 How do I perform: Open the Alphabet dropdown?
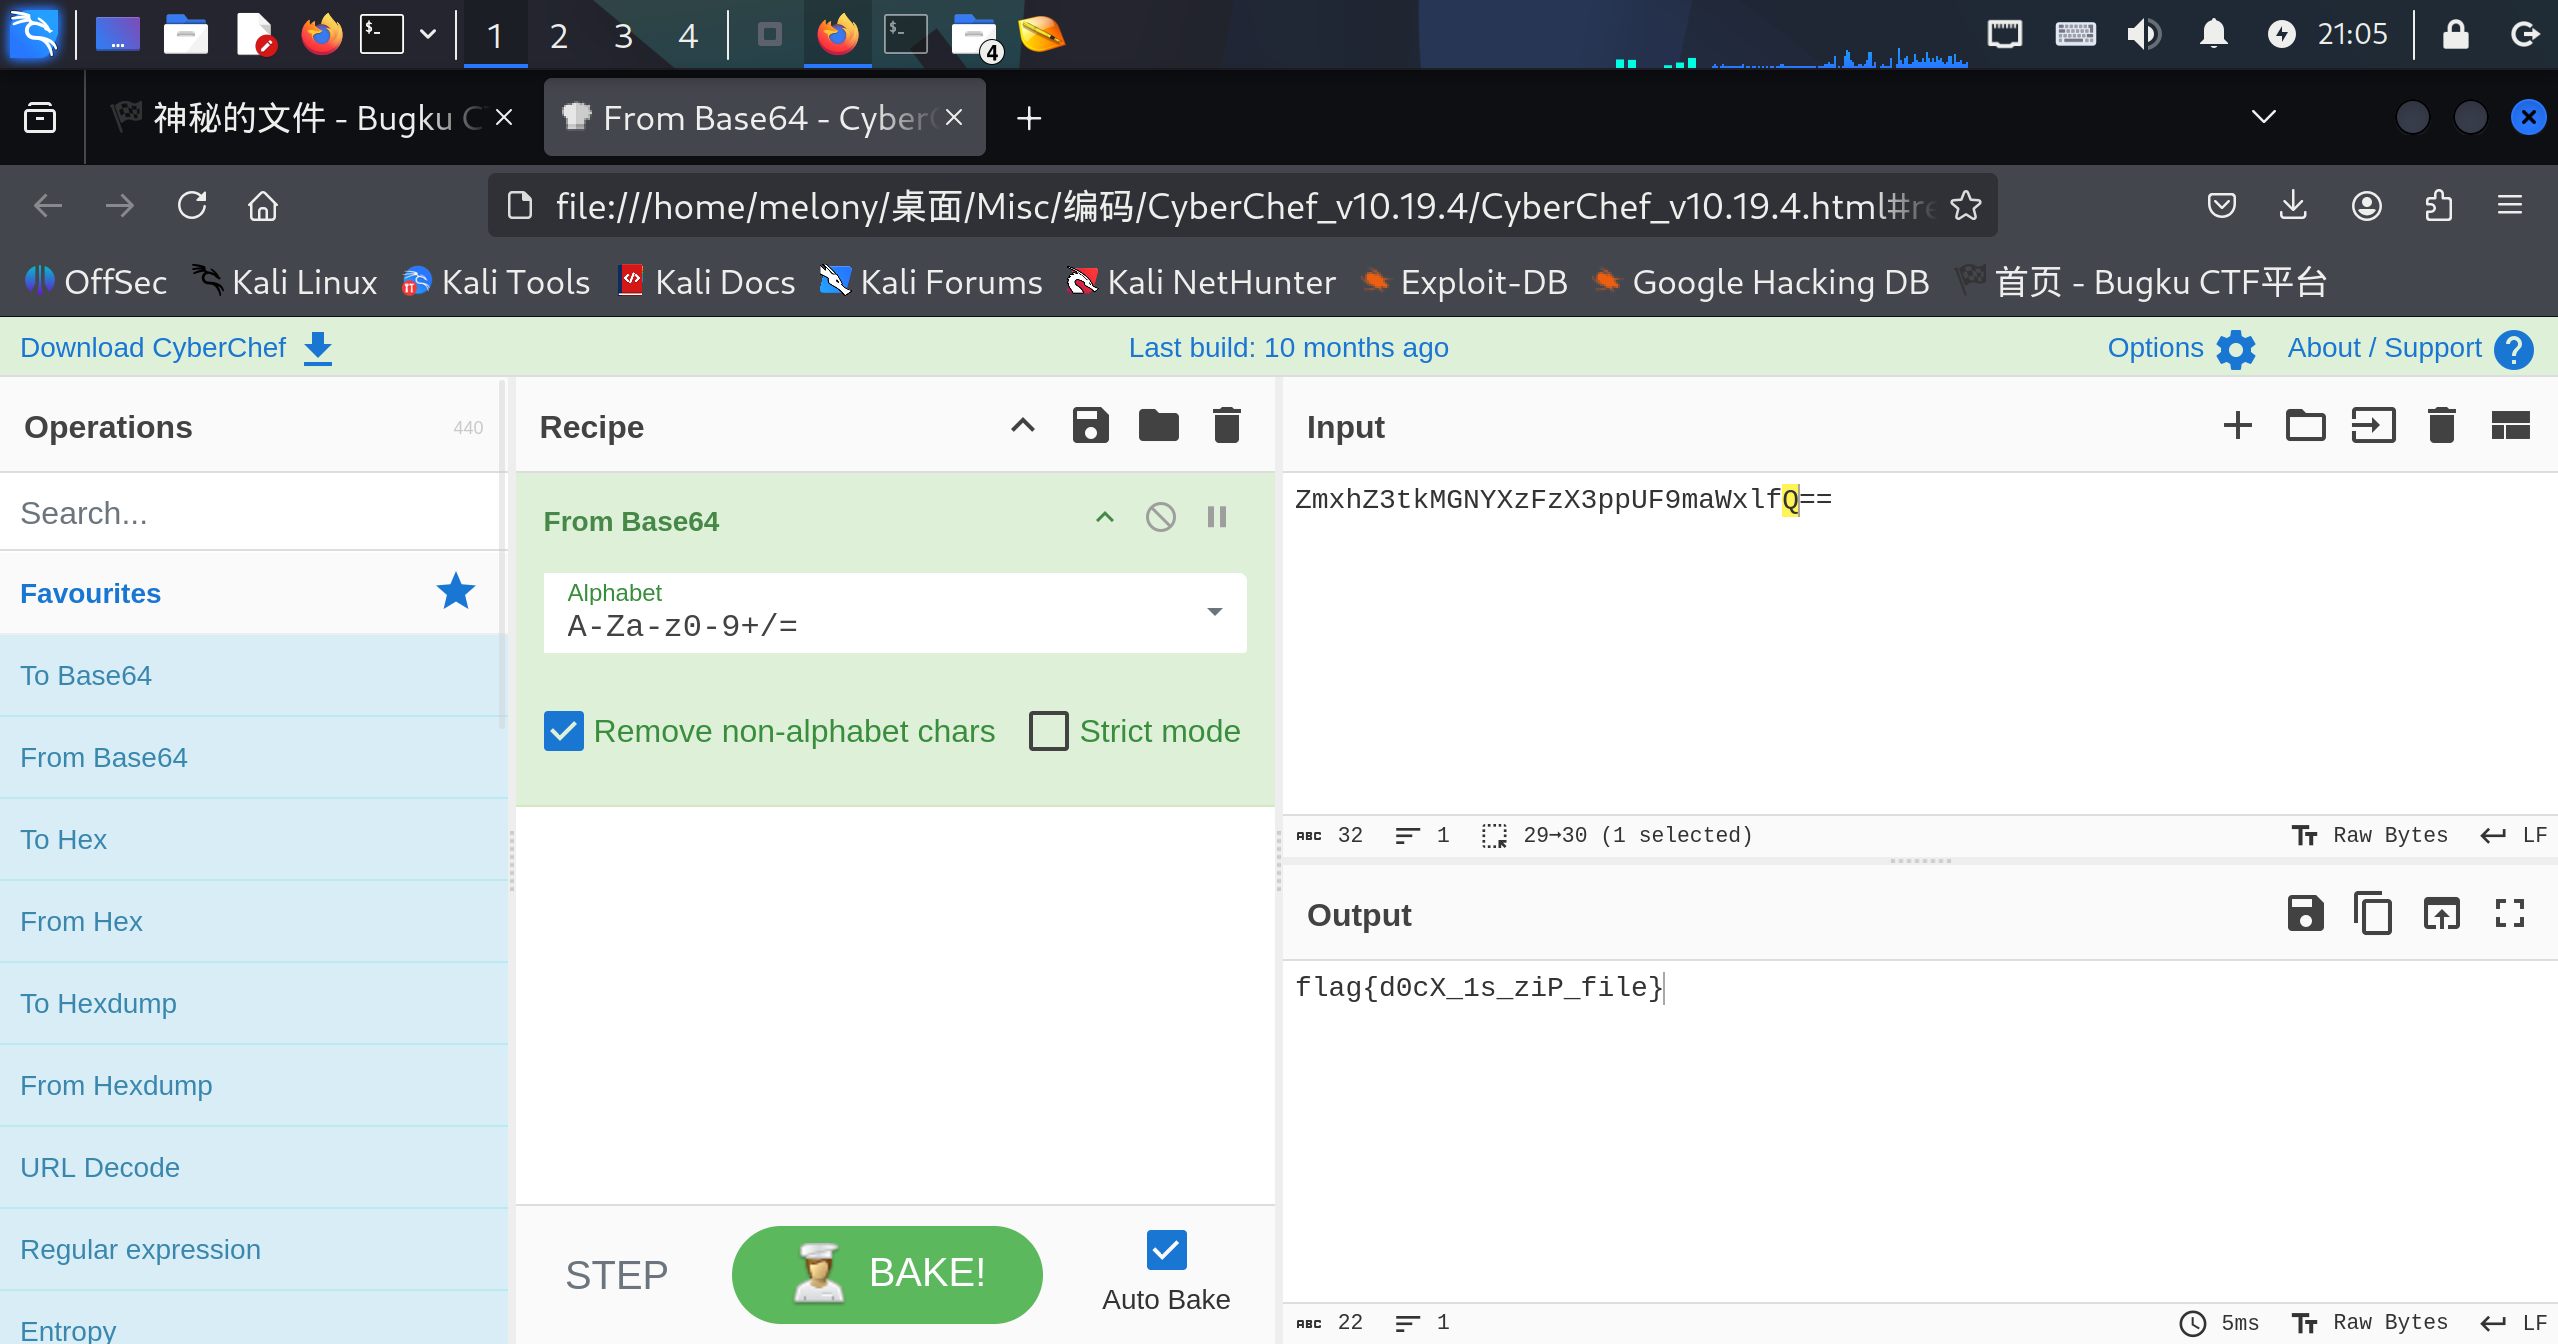1214,612
